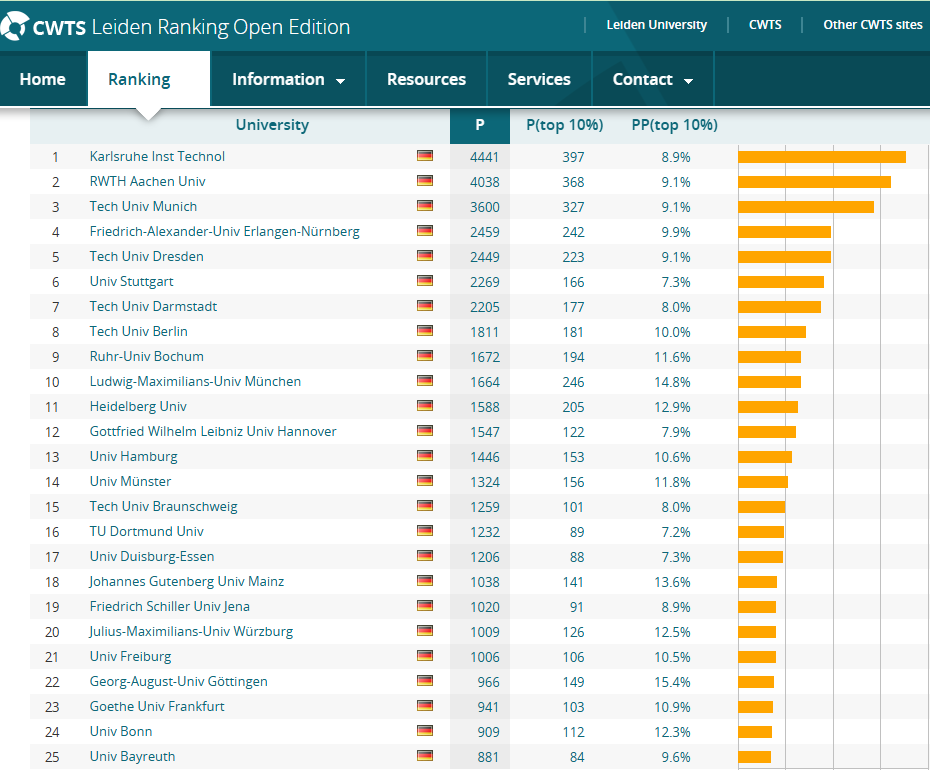Click the CWTS lifebuoy logo icon

15,25
